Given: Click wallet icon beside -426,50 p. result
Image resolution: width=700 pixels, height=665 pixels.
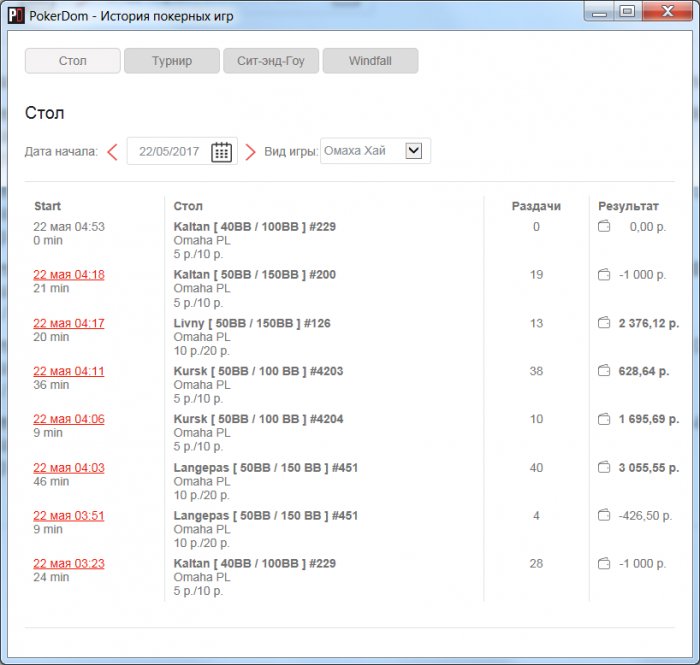Looking at the screenshot, I should coord(604,515).
